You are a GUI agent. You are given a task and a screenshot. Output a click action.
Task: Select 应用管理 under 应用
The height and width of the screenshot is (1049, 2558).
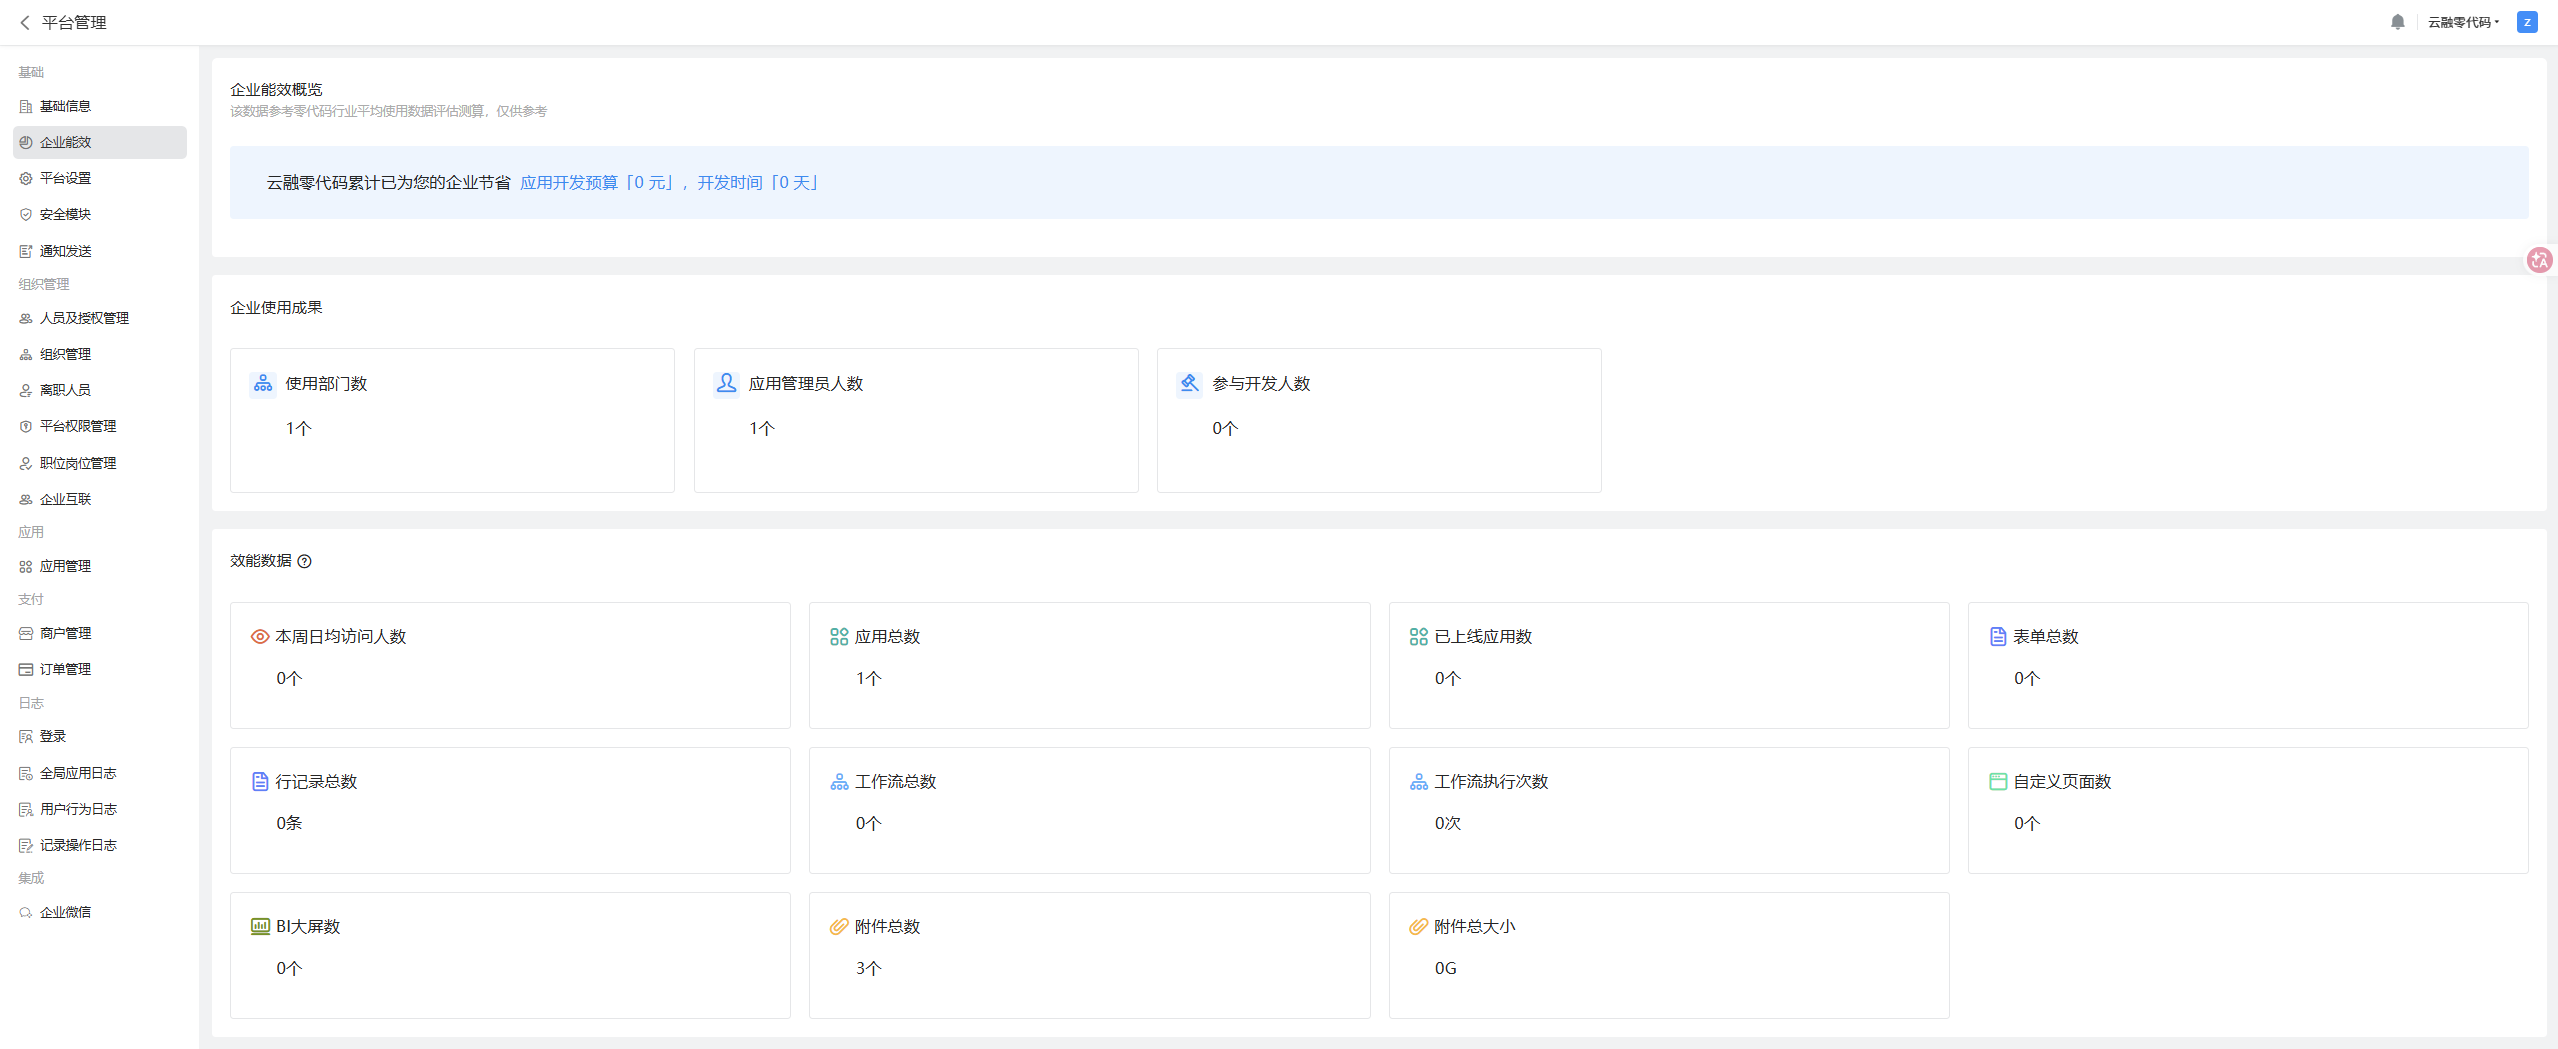click(x=65, y=565)
